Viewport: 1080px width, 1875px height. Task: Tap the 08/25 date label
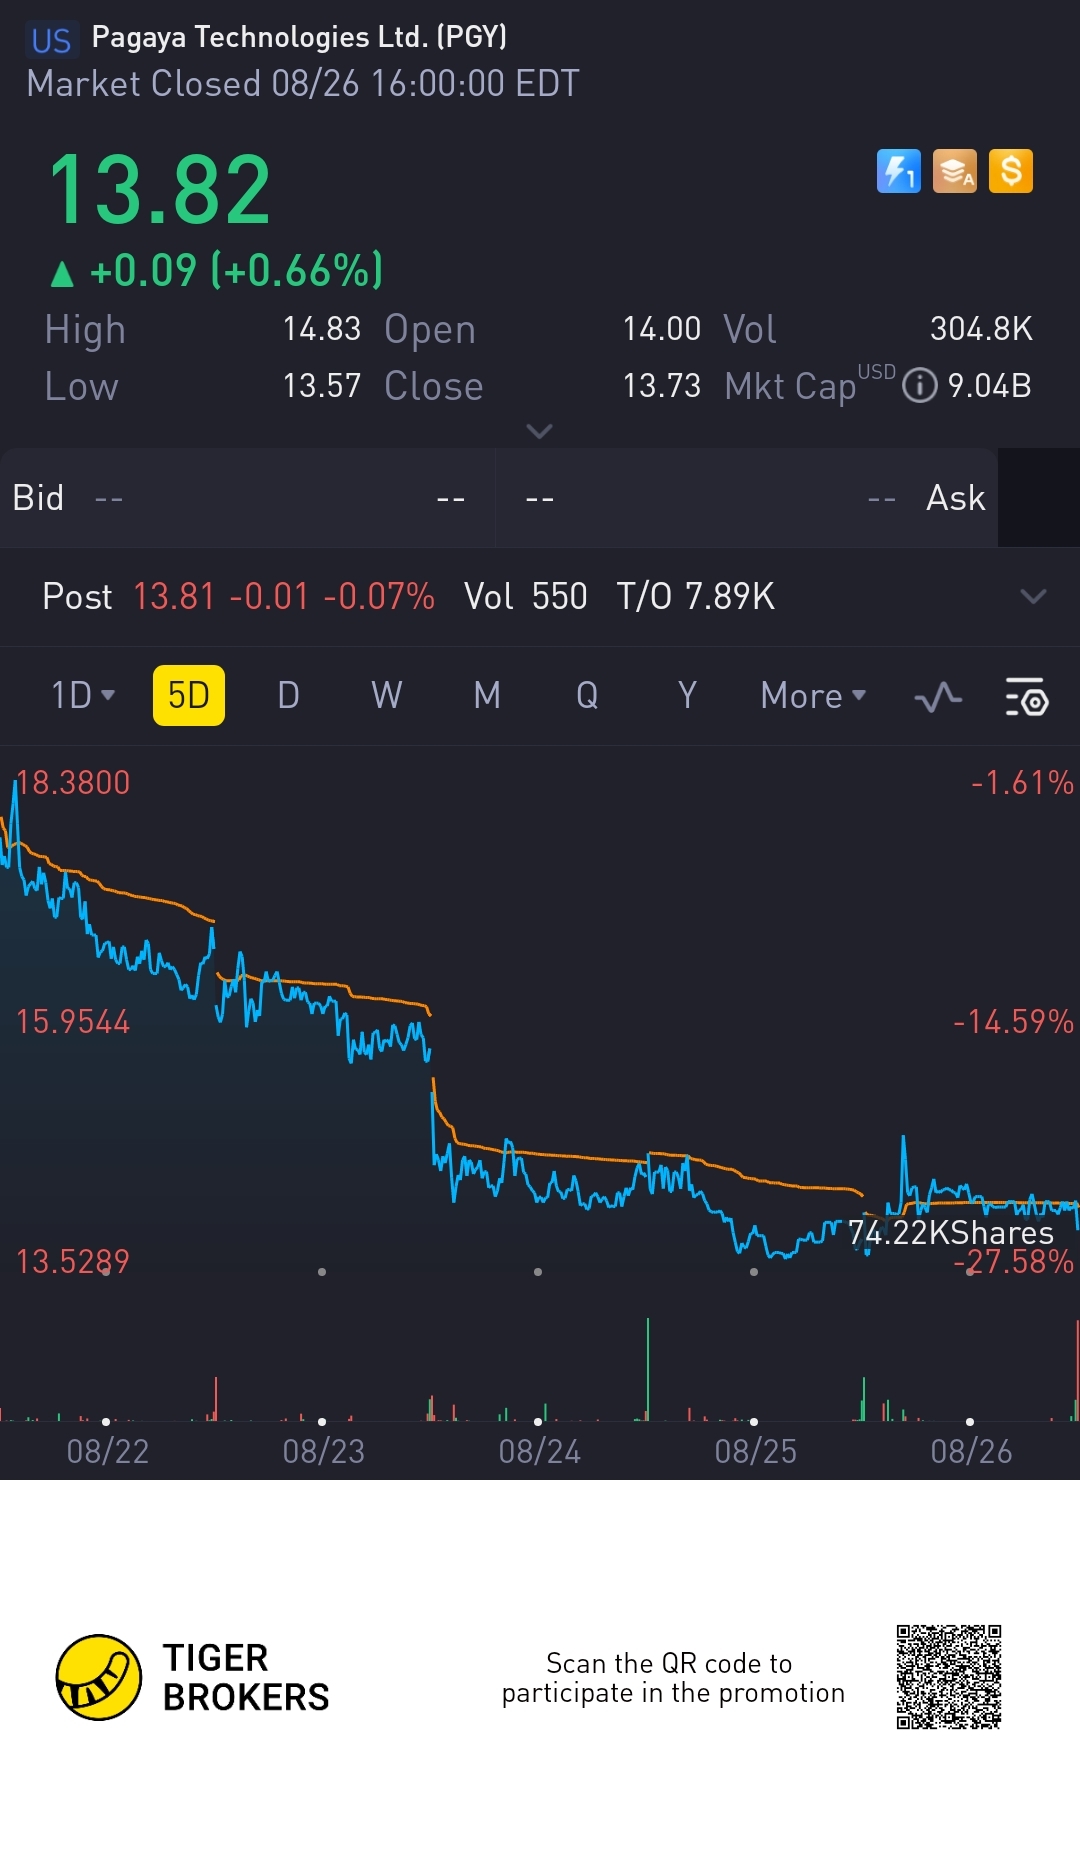point(756,1451)
